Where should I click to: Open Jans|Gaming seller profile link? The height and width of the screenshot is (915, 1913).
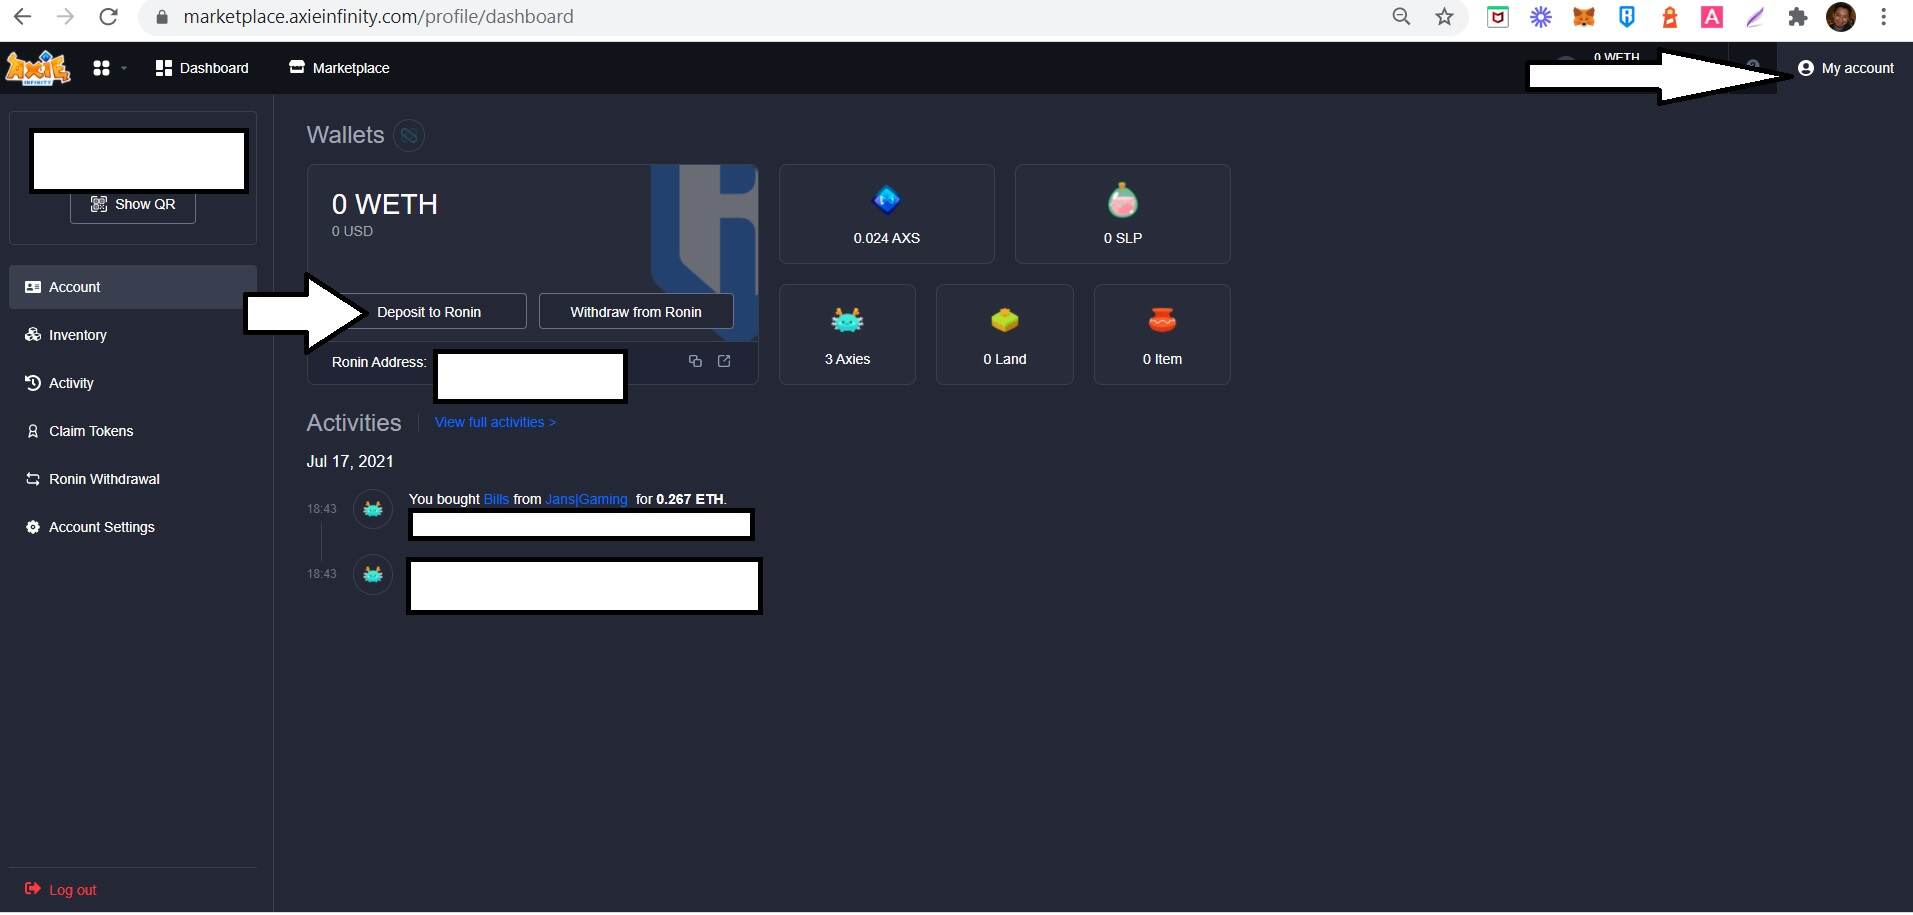point(586,499)
